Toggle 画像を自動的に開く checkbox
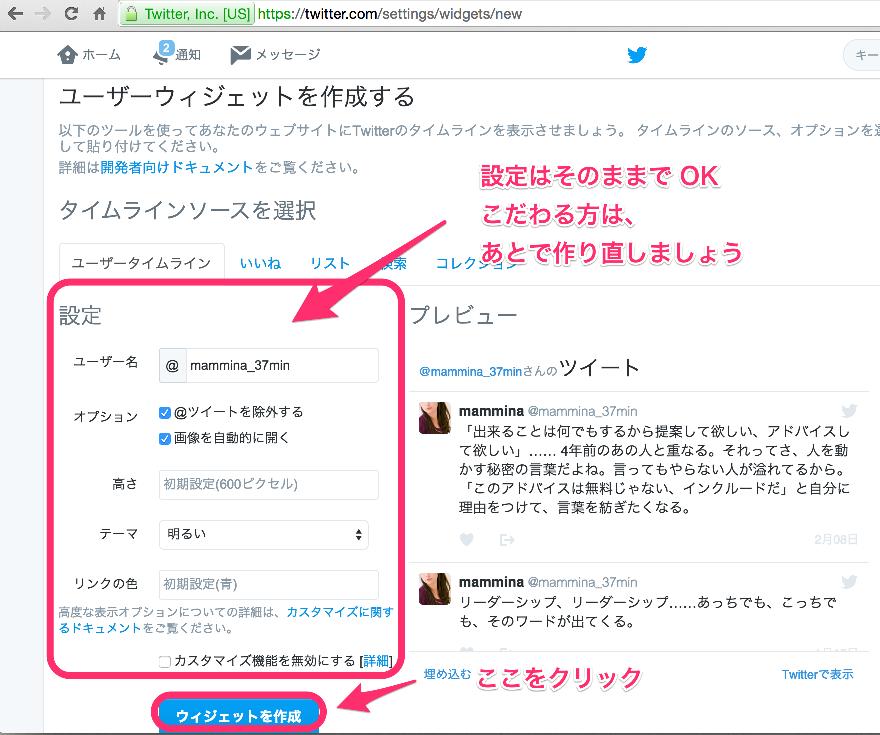 (164, 439)
